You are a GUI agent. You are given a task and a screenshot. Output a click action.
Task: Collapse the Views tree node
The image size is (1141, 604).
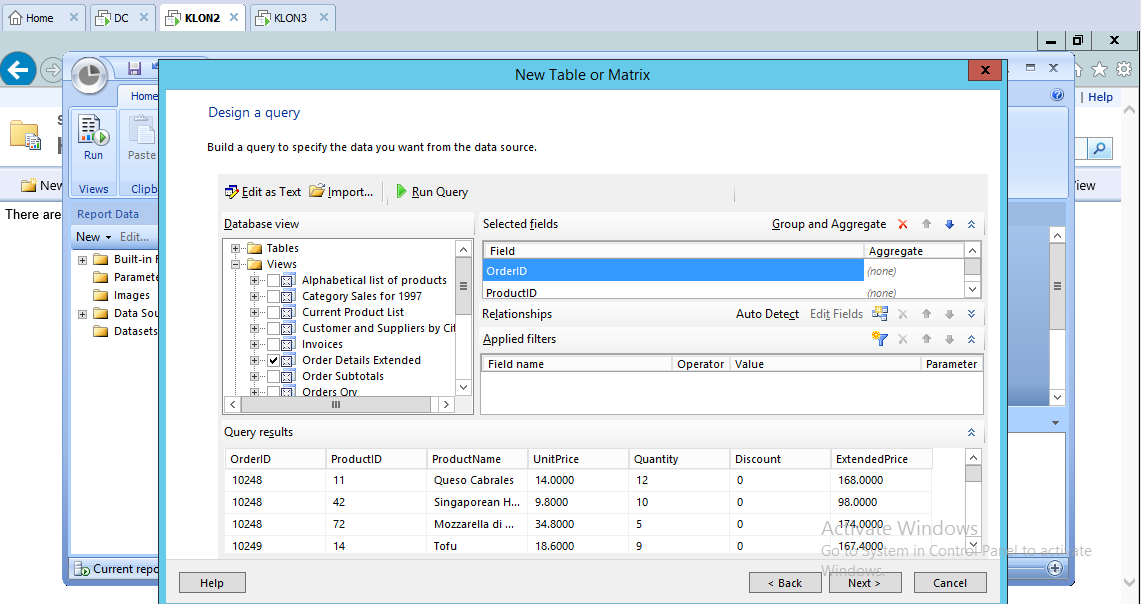point(236,264)
